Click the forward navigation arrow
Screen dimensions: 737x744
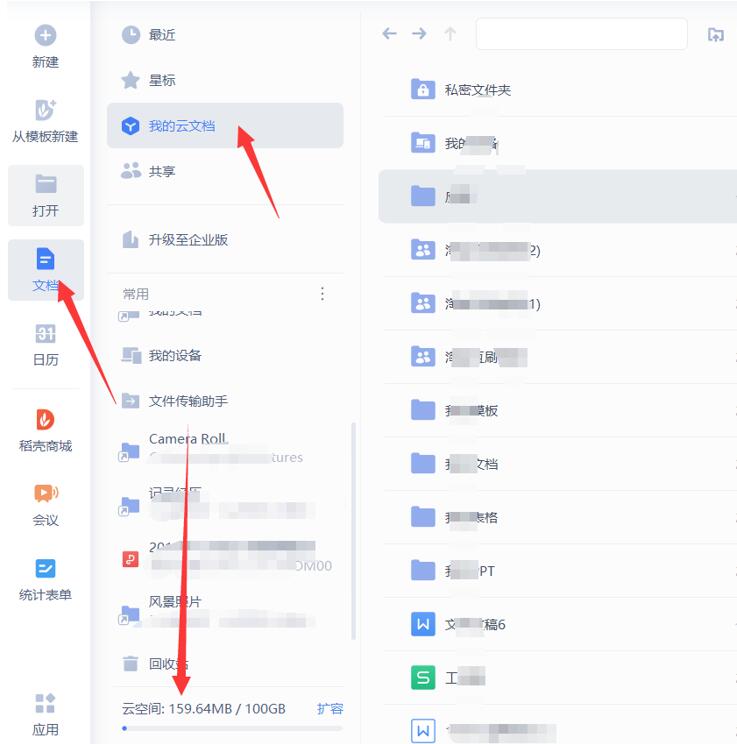click(419, 34)
